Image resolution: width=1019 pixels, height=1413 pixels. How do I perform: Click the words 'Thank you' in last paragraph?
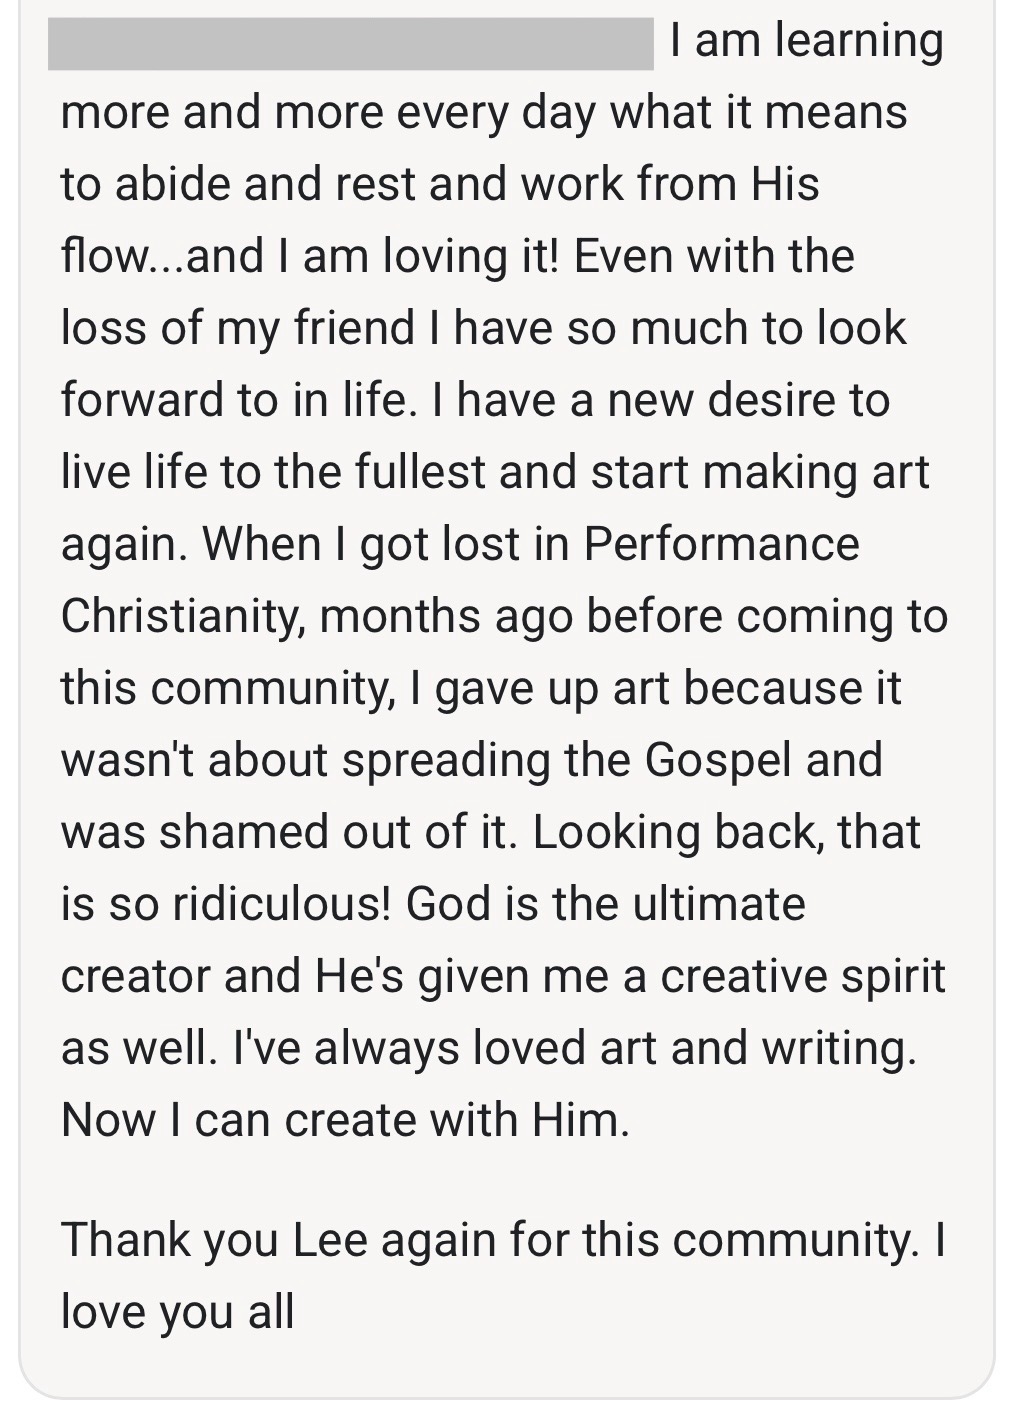pos(169,1240)
